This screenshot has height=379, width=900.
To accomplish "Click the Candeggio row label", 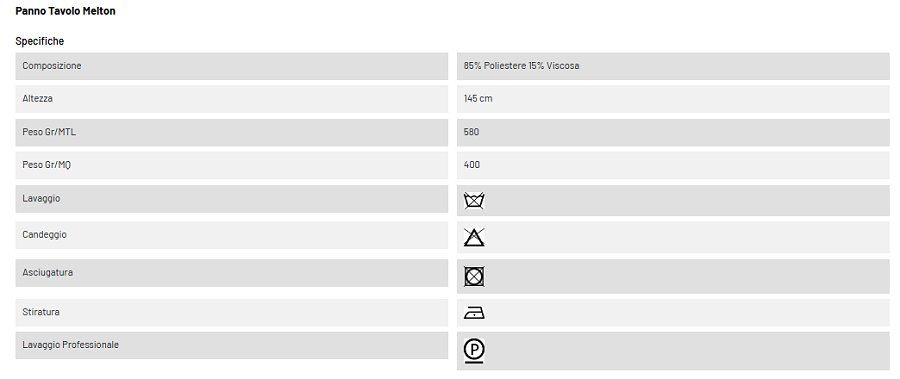I will pyautogui.click(x=44, y=235).
